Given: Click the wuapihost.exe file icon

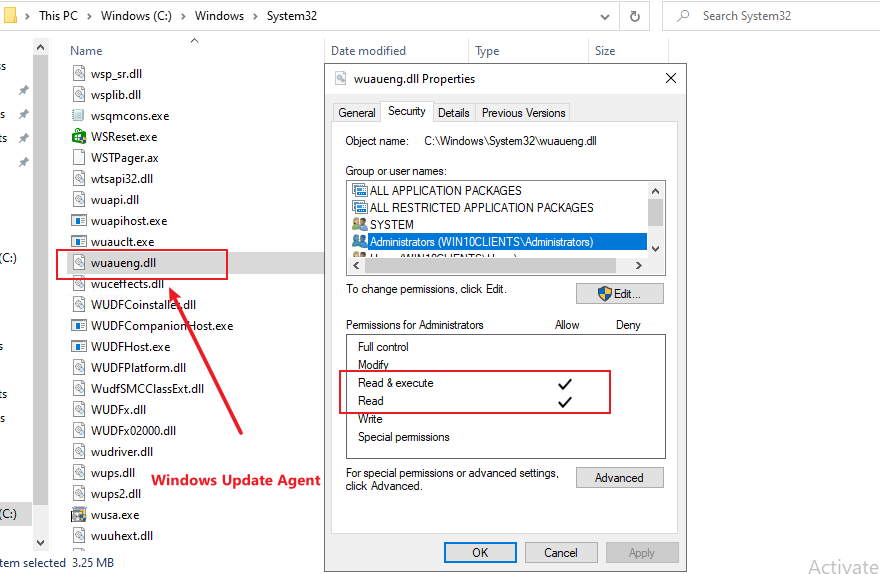Looking at the screenshot, I should pos(79,221).
